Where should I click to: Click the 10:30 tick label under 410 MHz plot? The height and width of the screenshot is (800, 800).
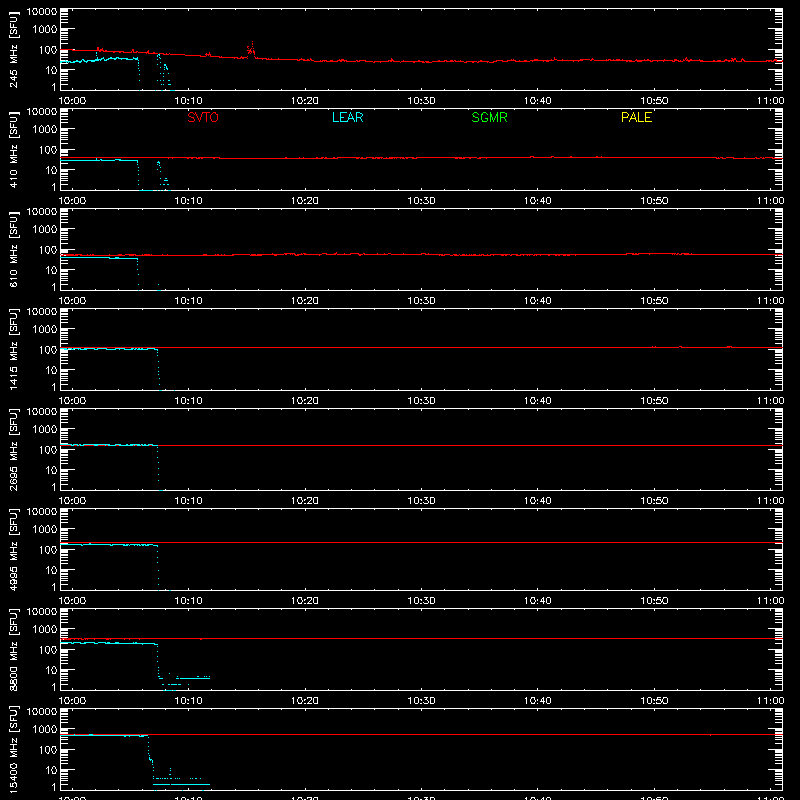[421, 201]
